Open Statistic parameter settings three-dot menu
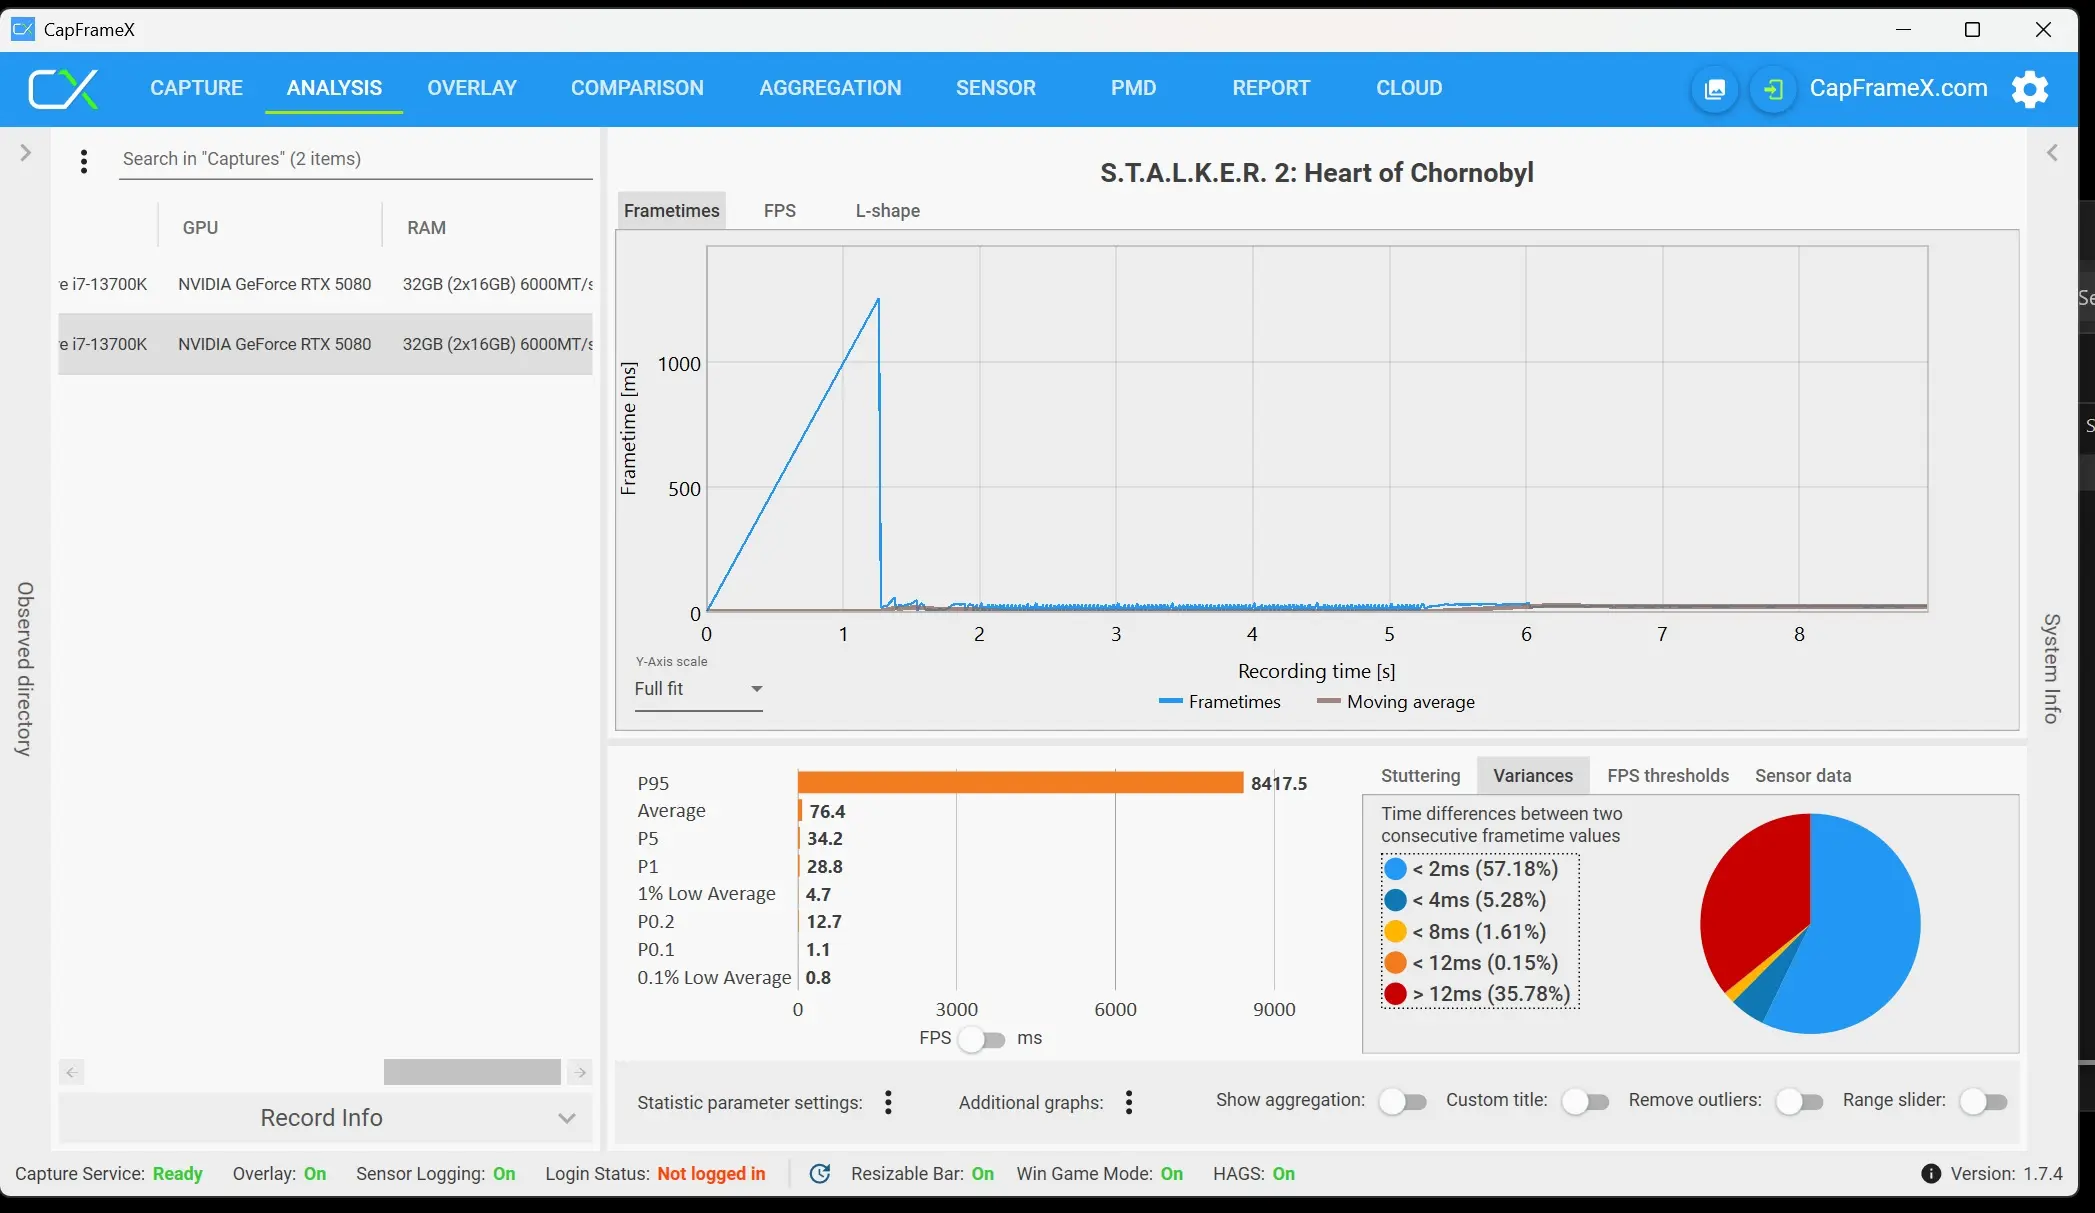The width and height of the screenshot is (2095, 1213). 888,1102
